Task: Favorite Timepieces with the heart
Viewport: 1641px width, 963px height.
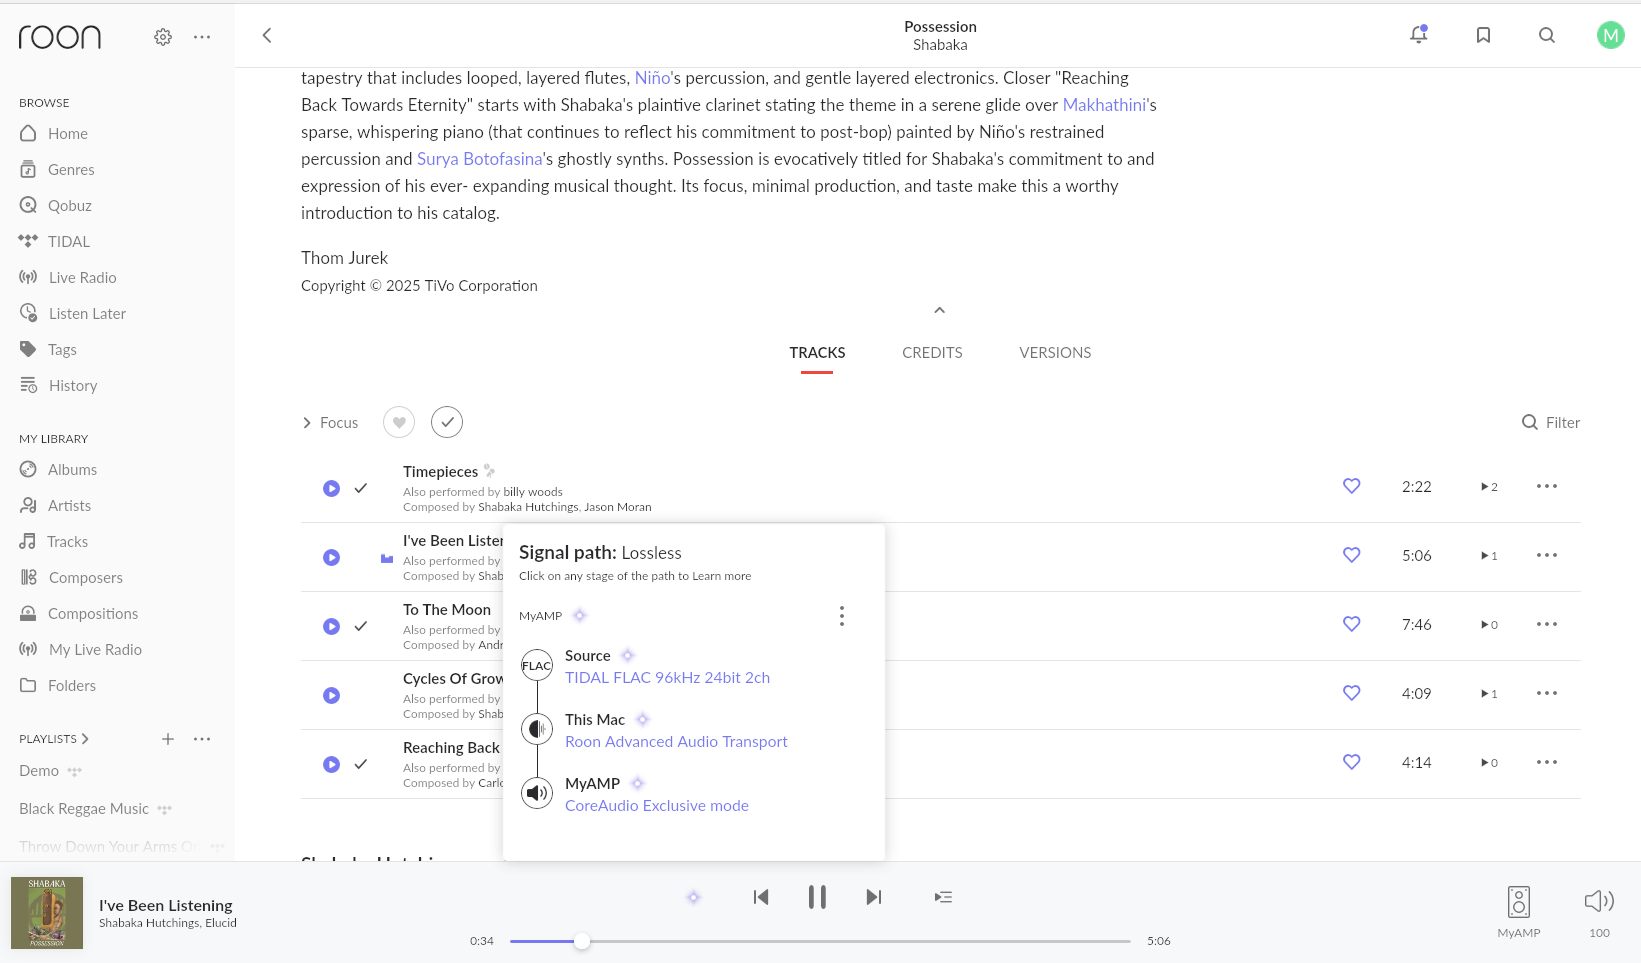Action: click(x=1351, y=486)
